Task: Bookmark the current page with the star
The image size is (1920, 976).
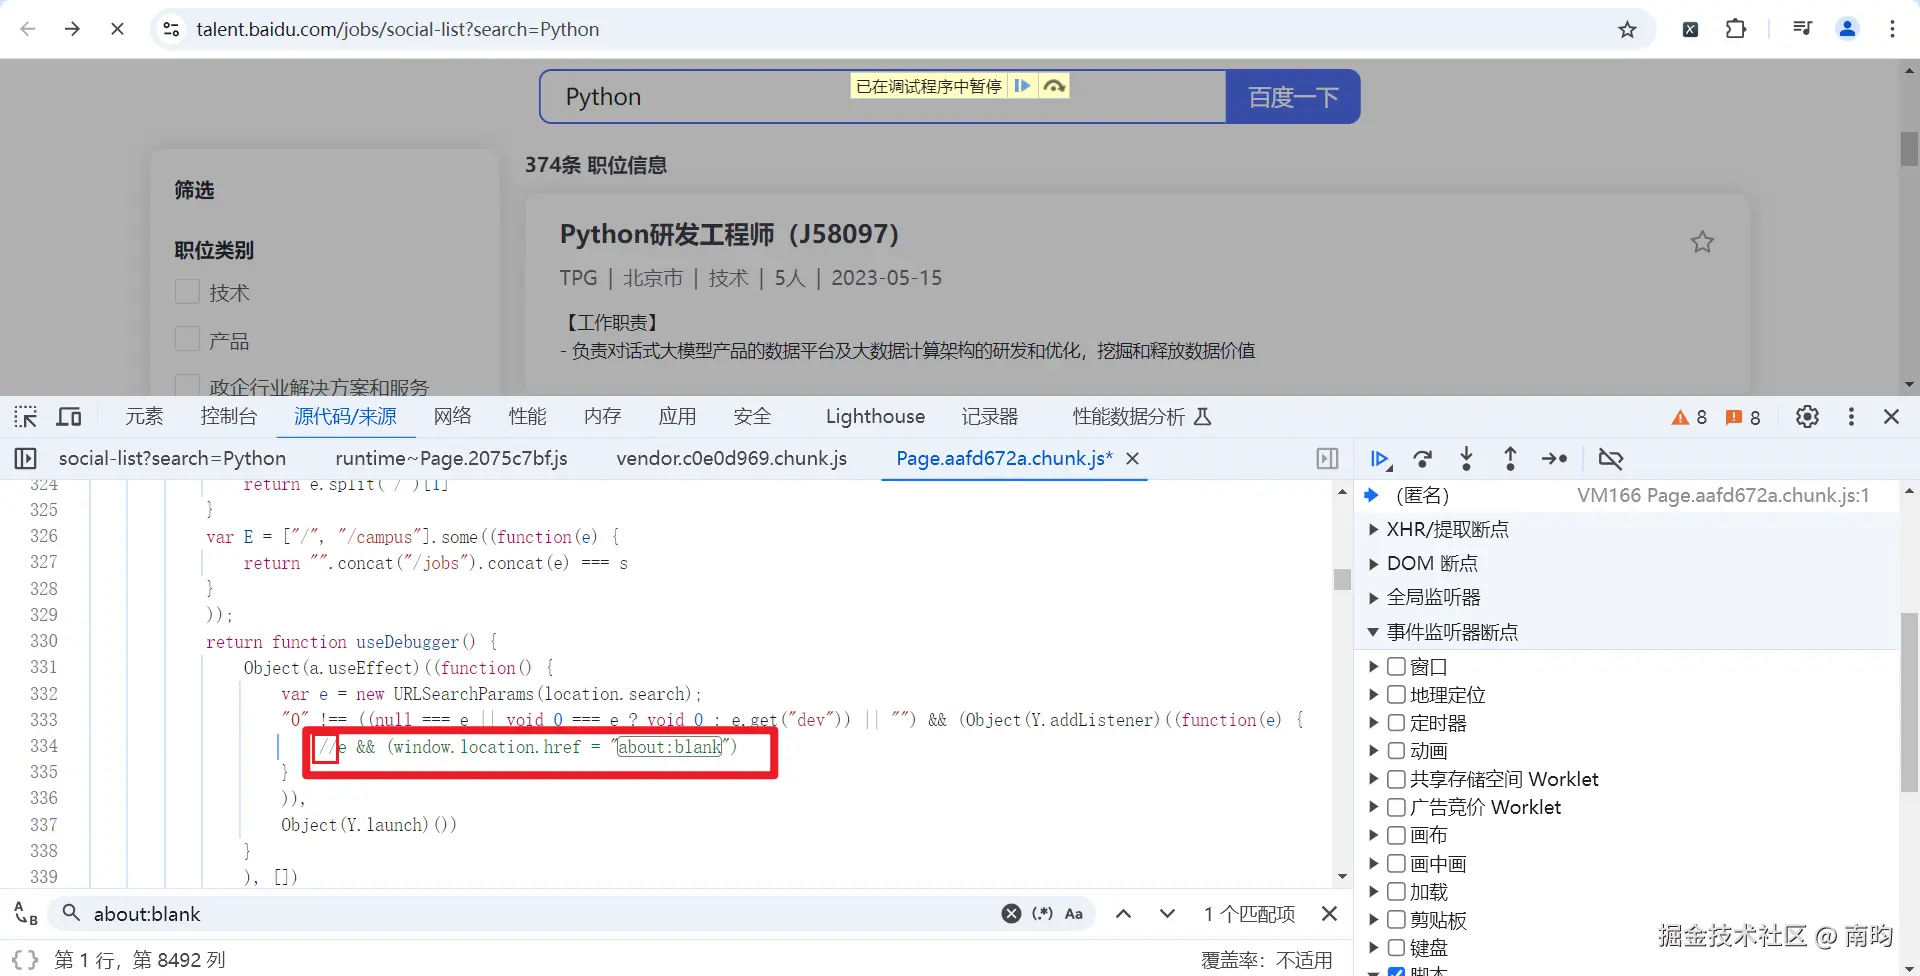Action: (1628, 29)
